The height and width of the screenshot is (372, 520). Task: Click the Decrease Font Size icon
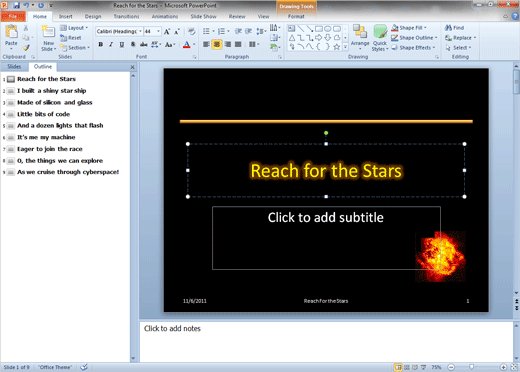(x=177, y=31)
